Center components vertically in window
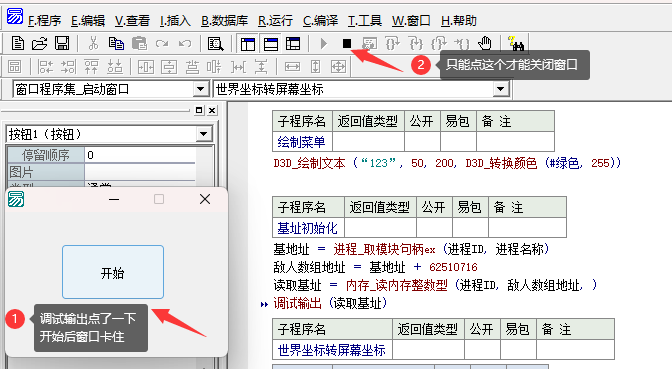The height and width of the screenshot is (369, 672). point(169,67)
